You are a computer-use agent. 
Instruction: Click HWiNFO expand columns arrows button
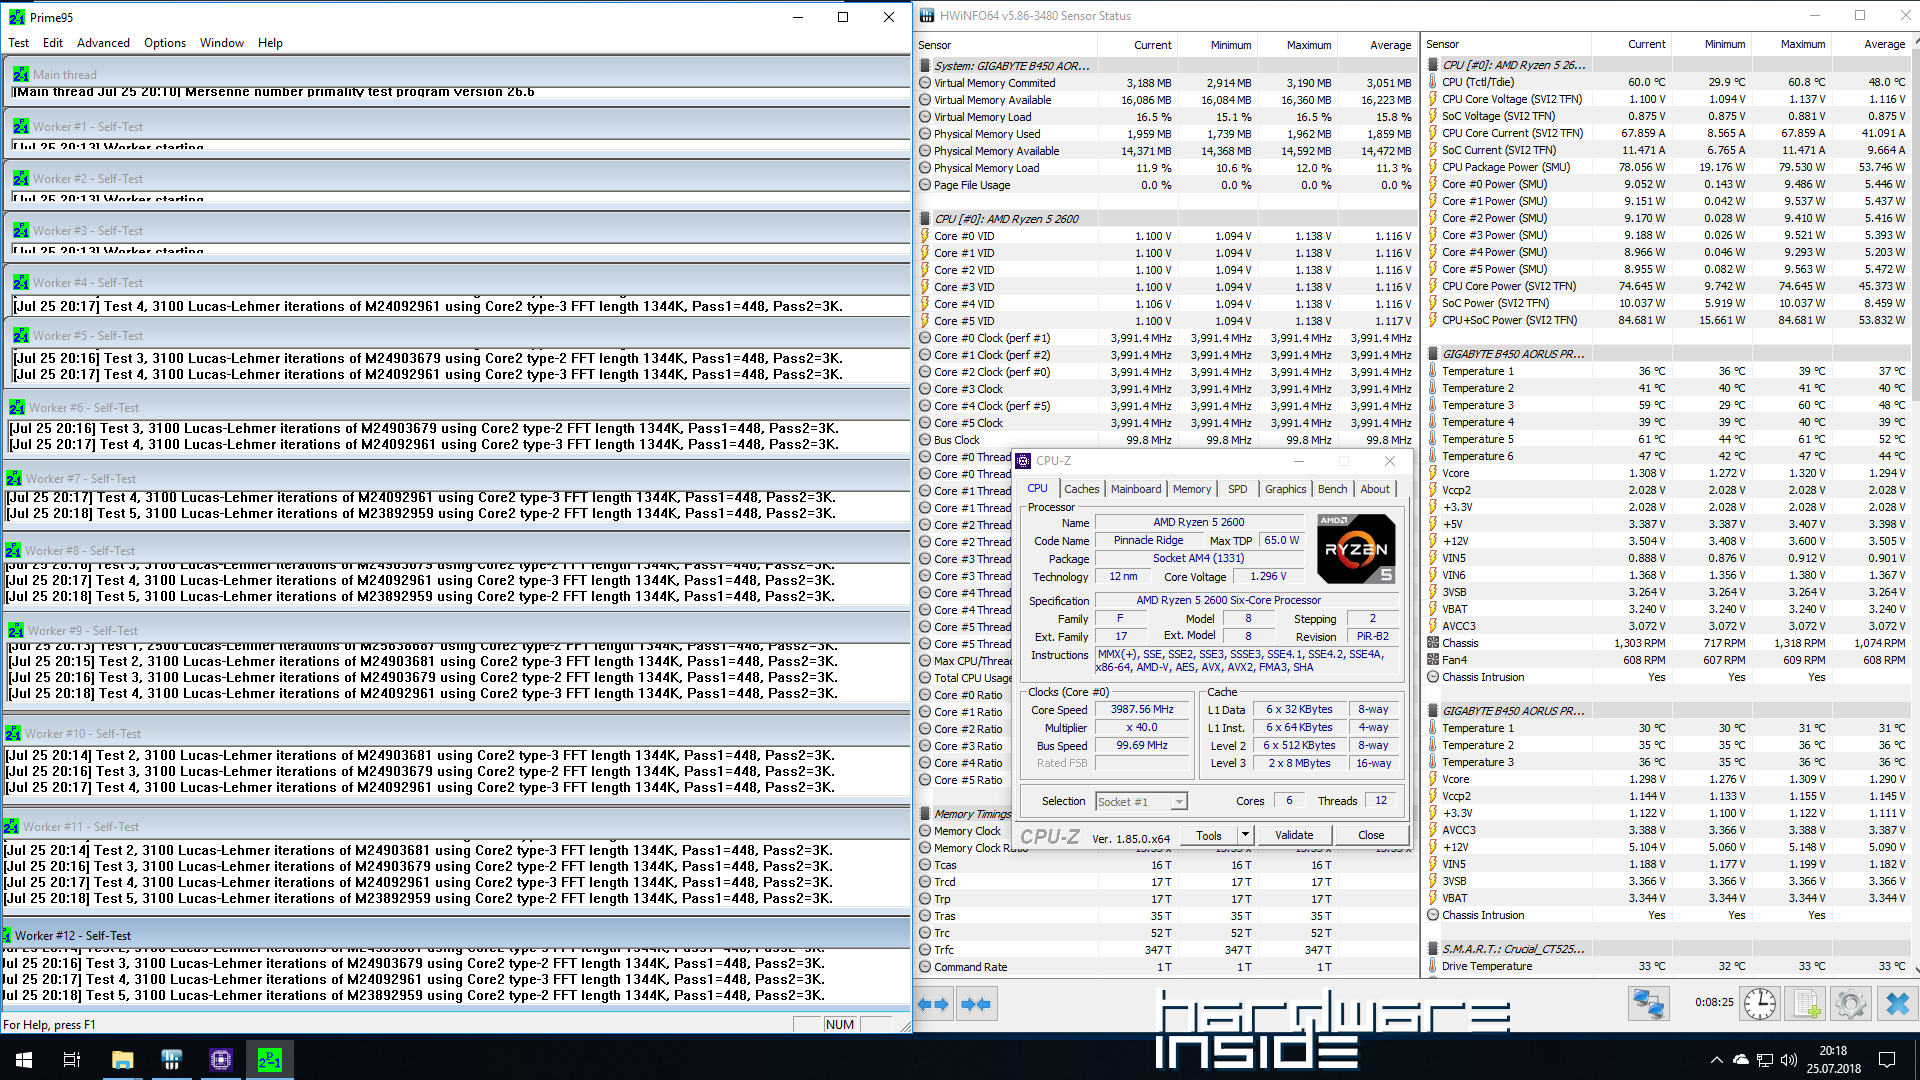(933, 1004)
